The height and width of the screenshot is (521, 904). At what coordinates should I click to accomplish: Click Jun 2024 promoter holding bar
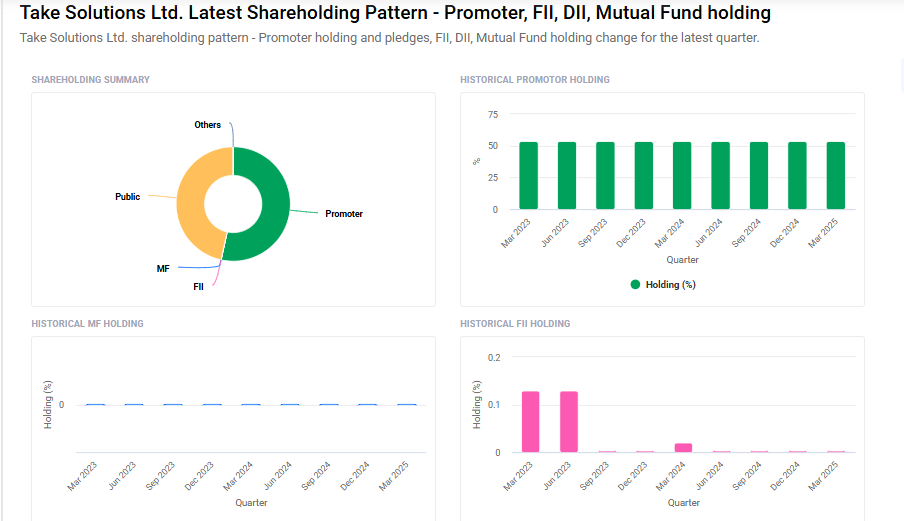tap(720, 176)
